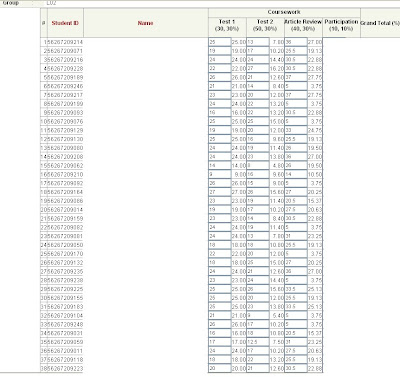400x377 pixels.
Task: Open student 56267209214 in row 1
Action: (x=65, y=42)
